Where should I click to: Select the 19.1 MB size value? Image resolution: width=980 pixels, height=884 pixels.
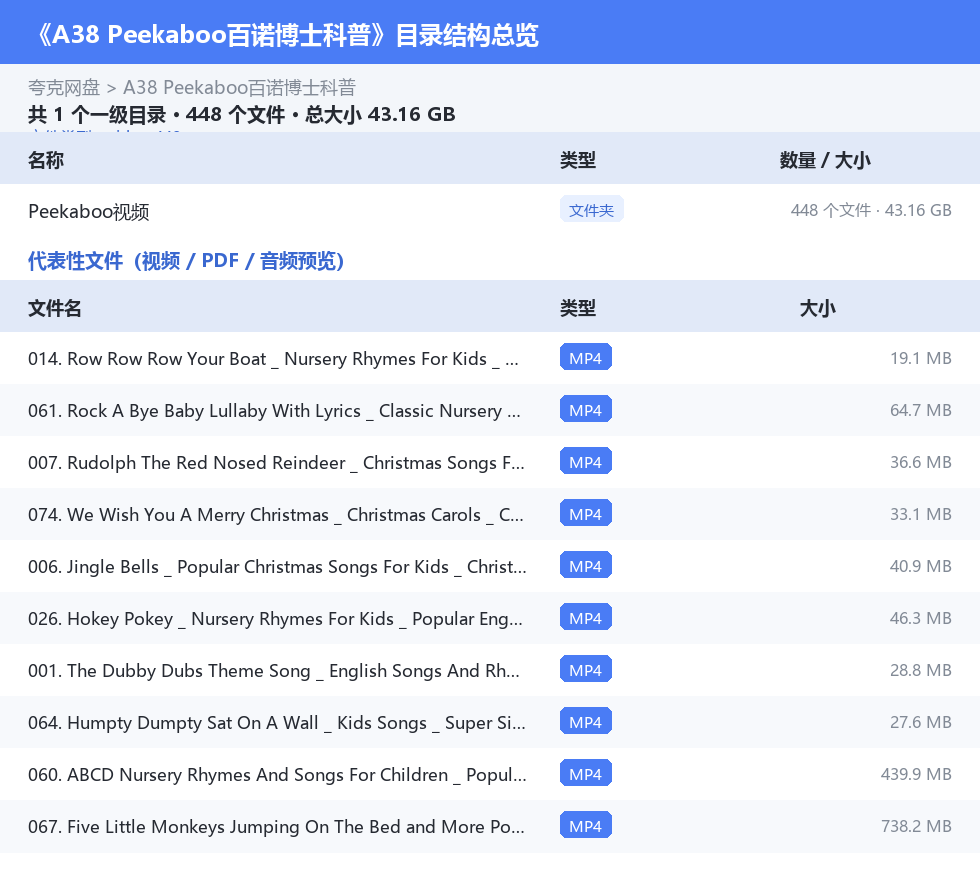[x=921, y=358]
